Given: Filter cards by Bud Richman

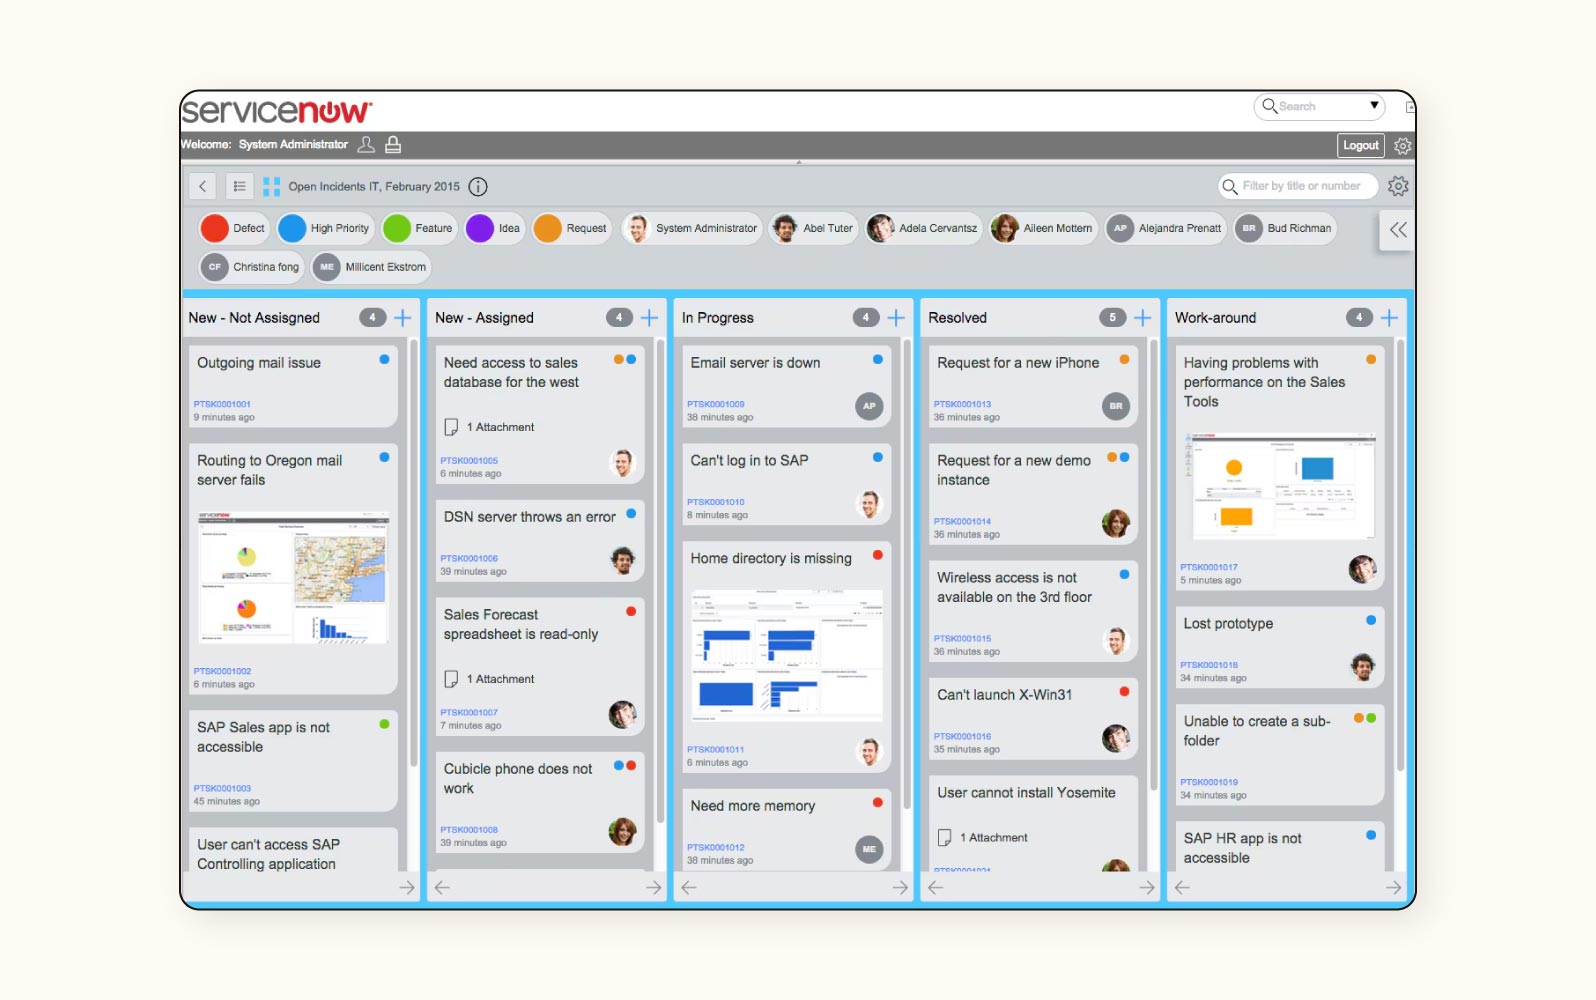Looking at the screenshot, I should [x=1285, y=228].
